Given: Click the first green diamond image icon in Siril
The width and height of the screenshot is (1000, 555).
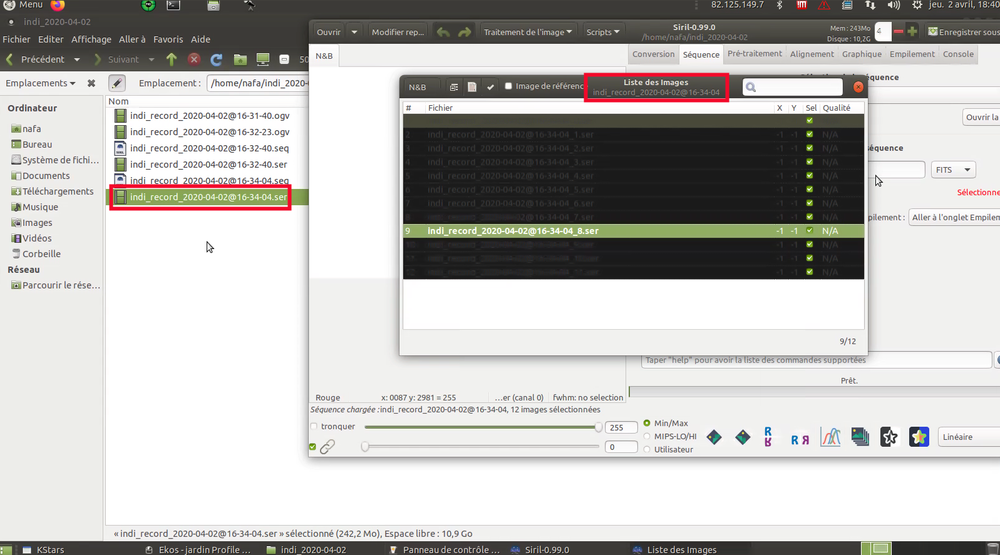Looking at the screenshot, I should coord(714,437).
